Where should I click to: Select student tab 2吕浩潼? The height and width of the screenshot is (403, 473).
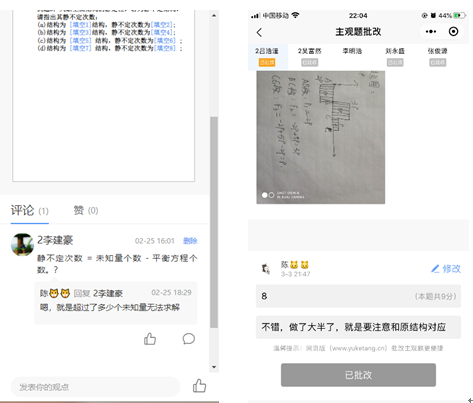267,56
